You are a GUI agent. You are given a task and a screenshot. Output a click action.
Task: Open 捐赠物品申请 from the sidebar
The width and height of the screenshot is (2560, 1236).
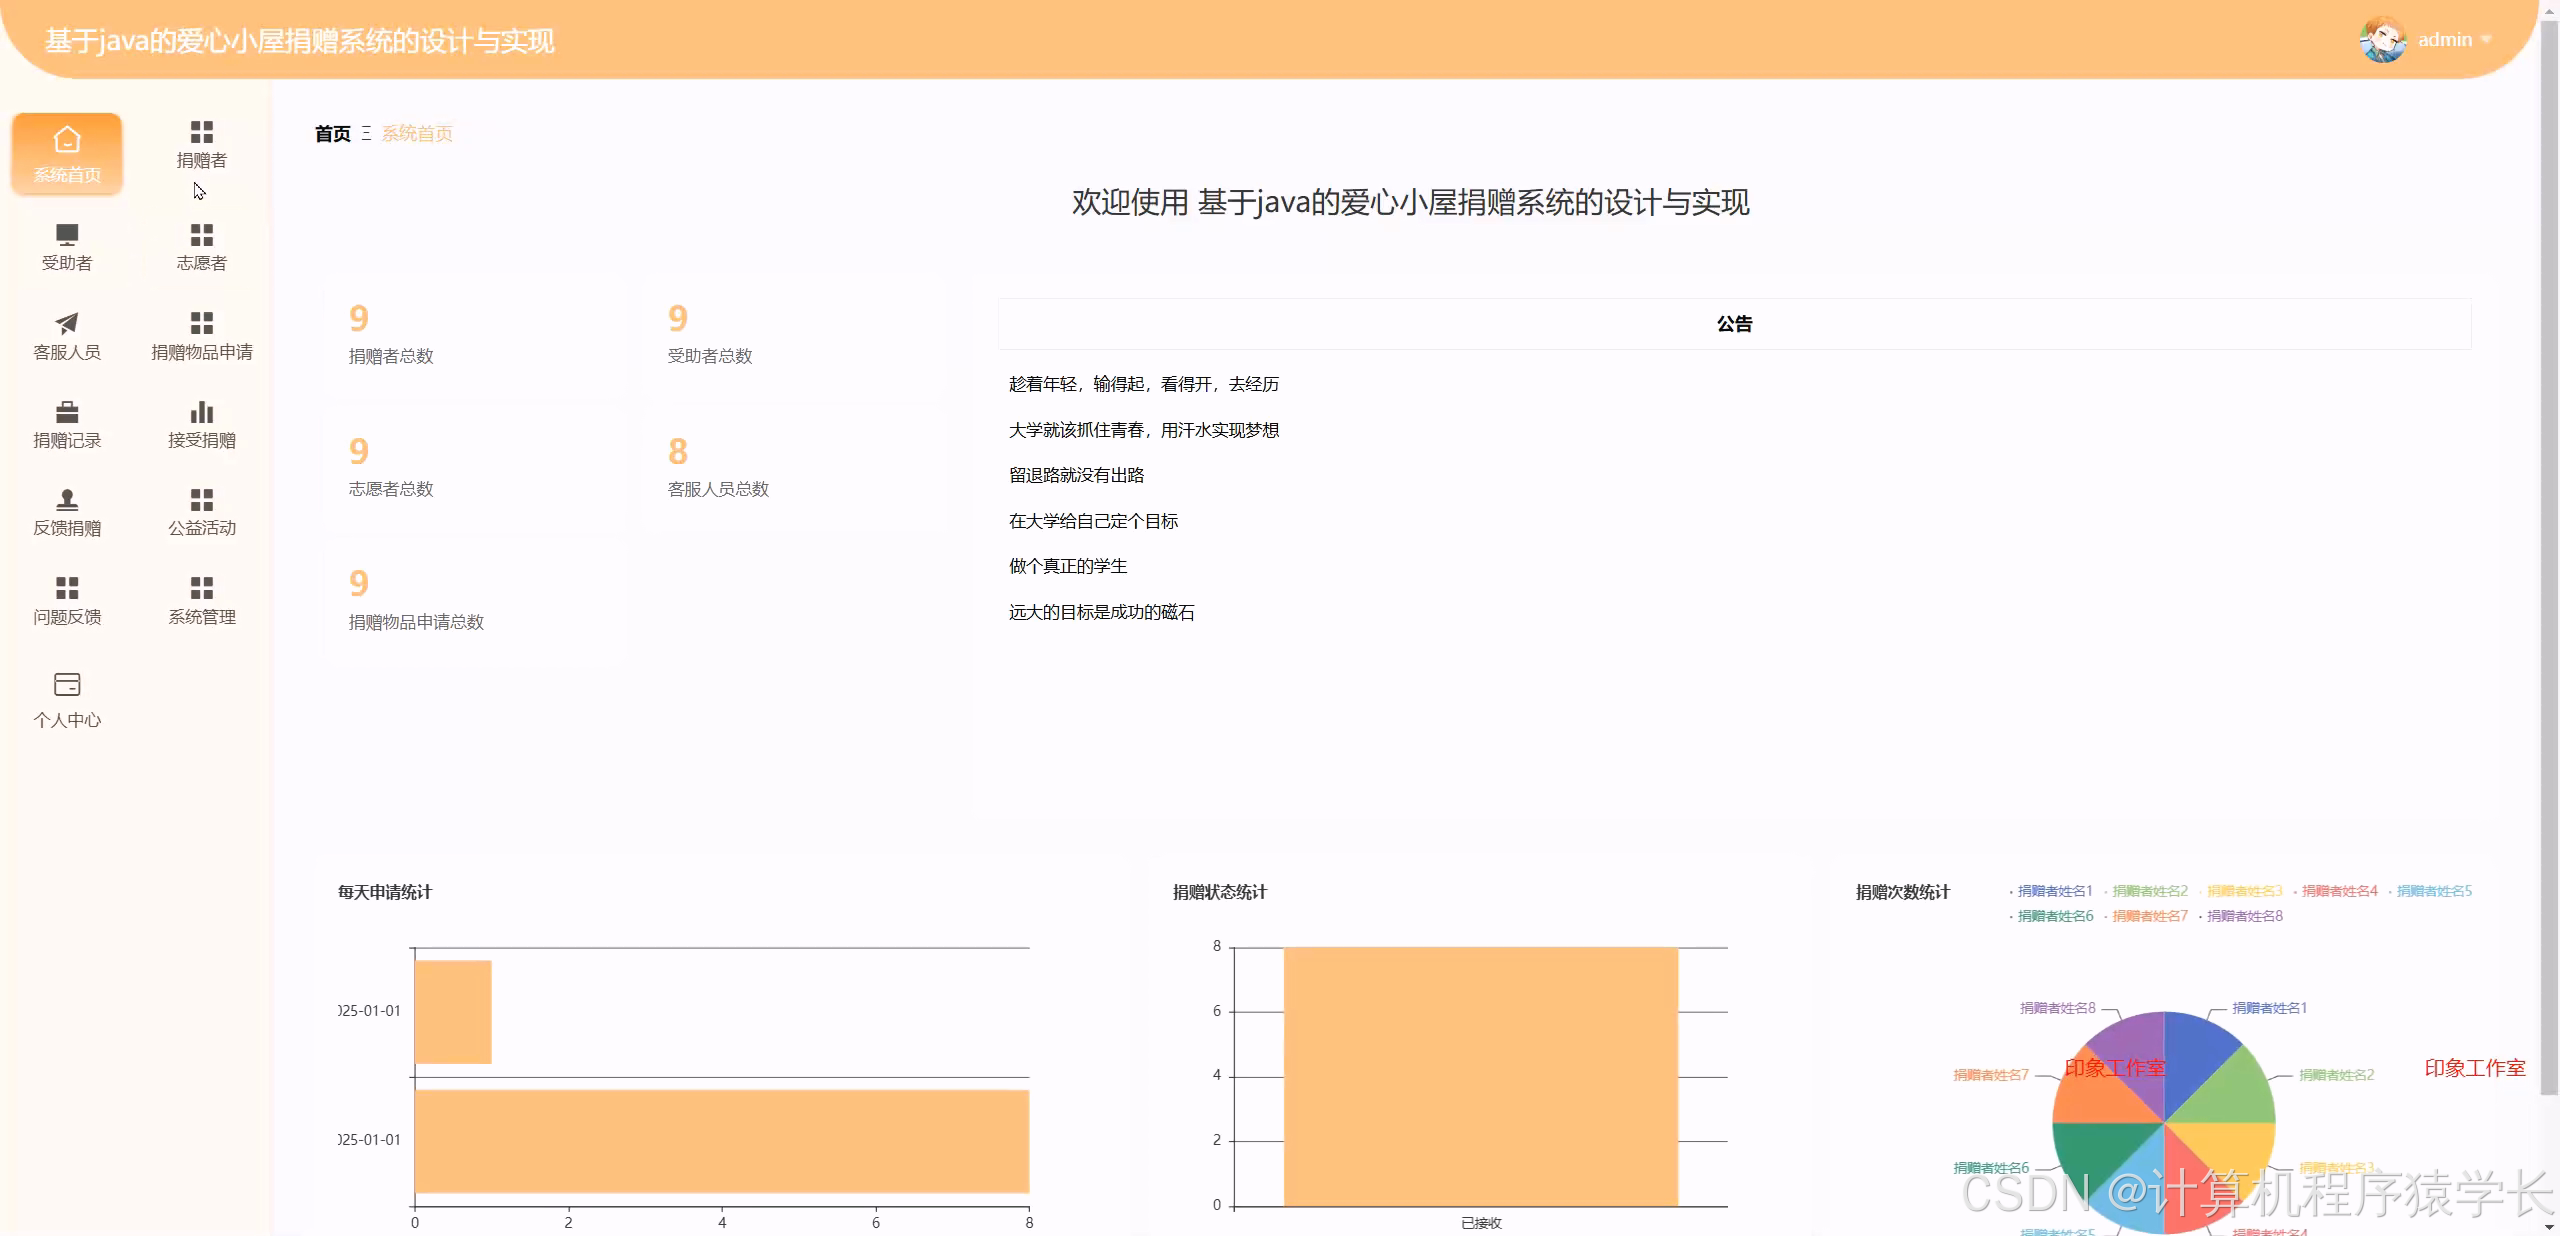[x=201, y=335]
